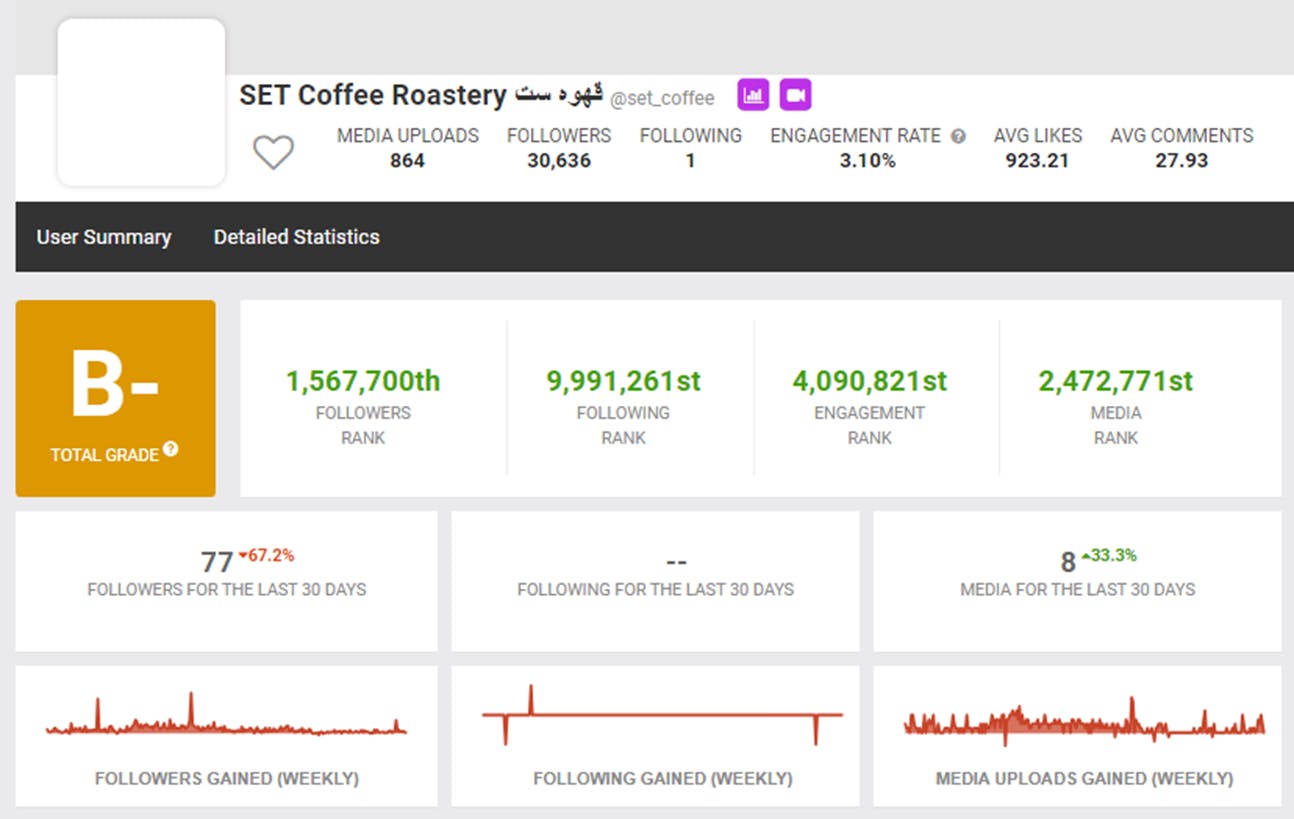Click the 864 media uploads value
Image resolution: width=1294 pixels, height=819 pixels.
coord(407,161)
